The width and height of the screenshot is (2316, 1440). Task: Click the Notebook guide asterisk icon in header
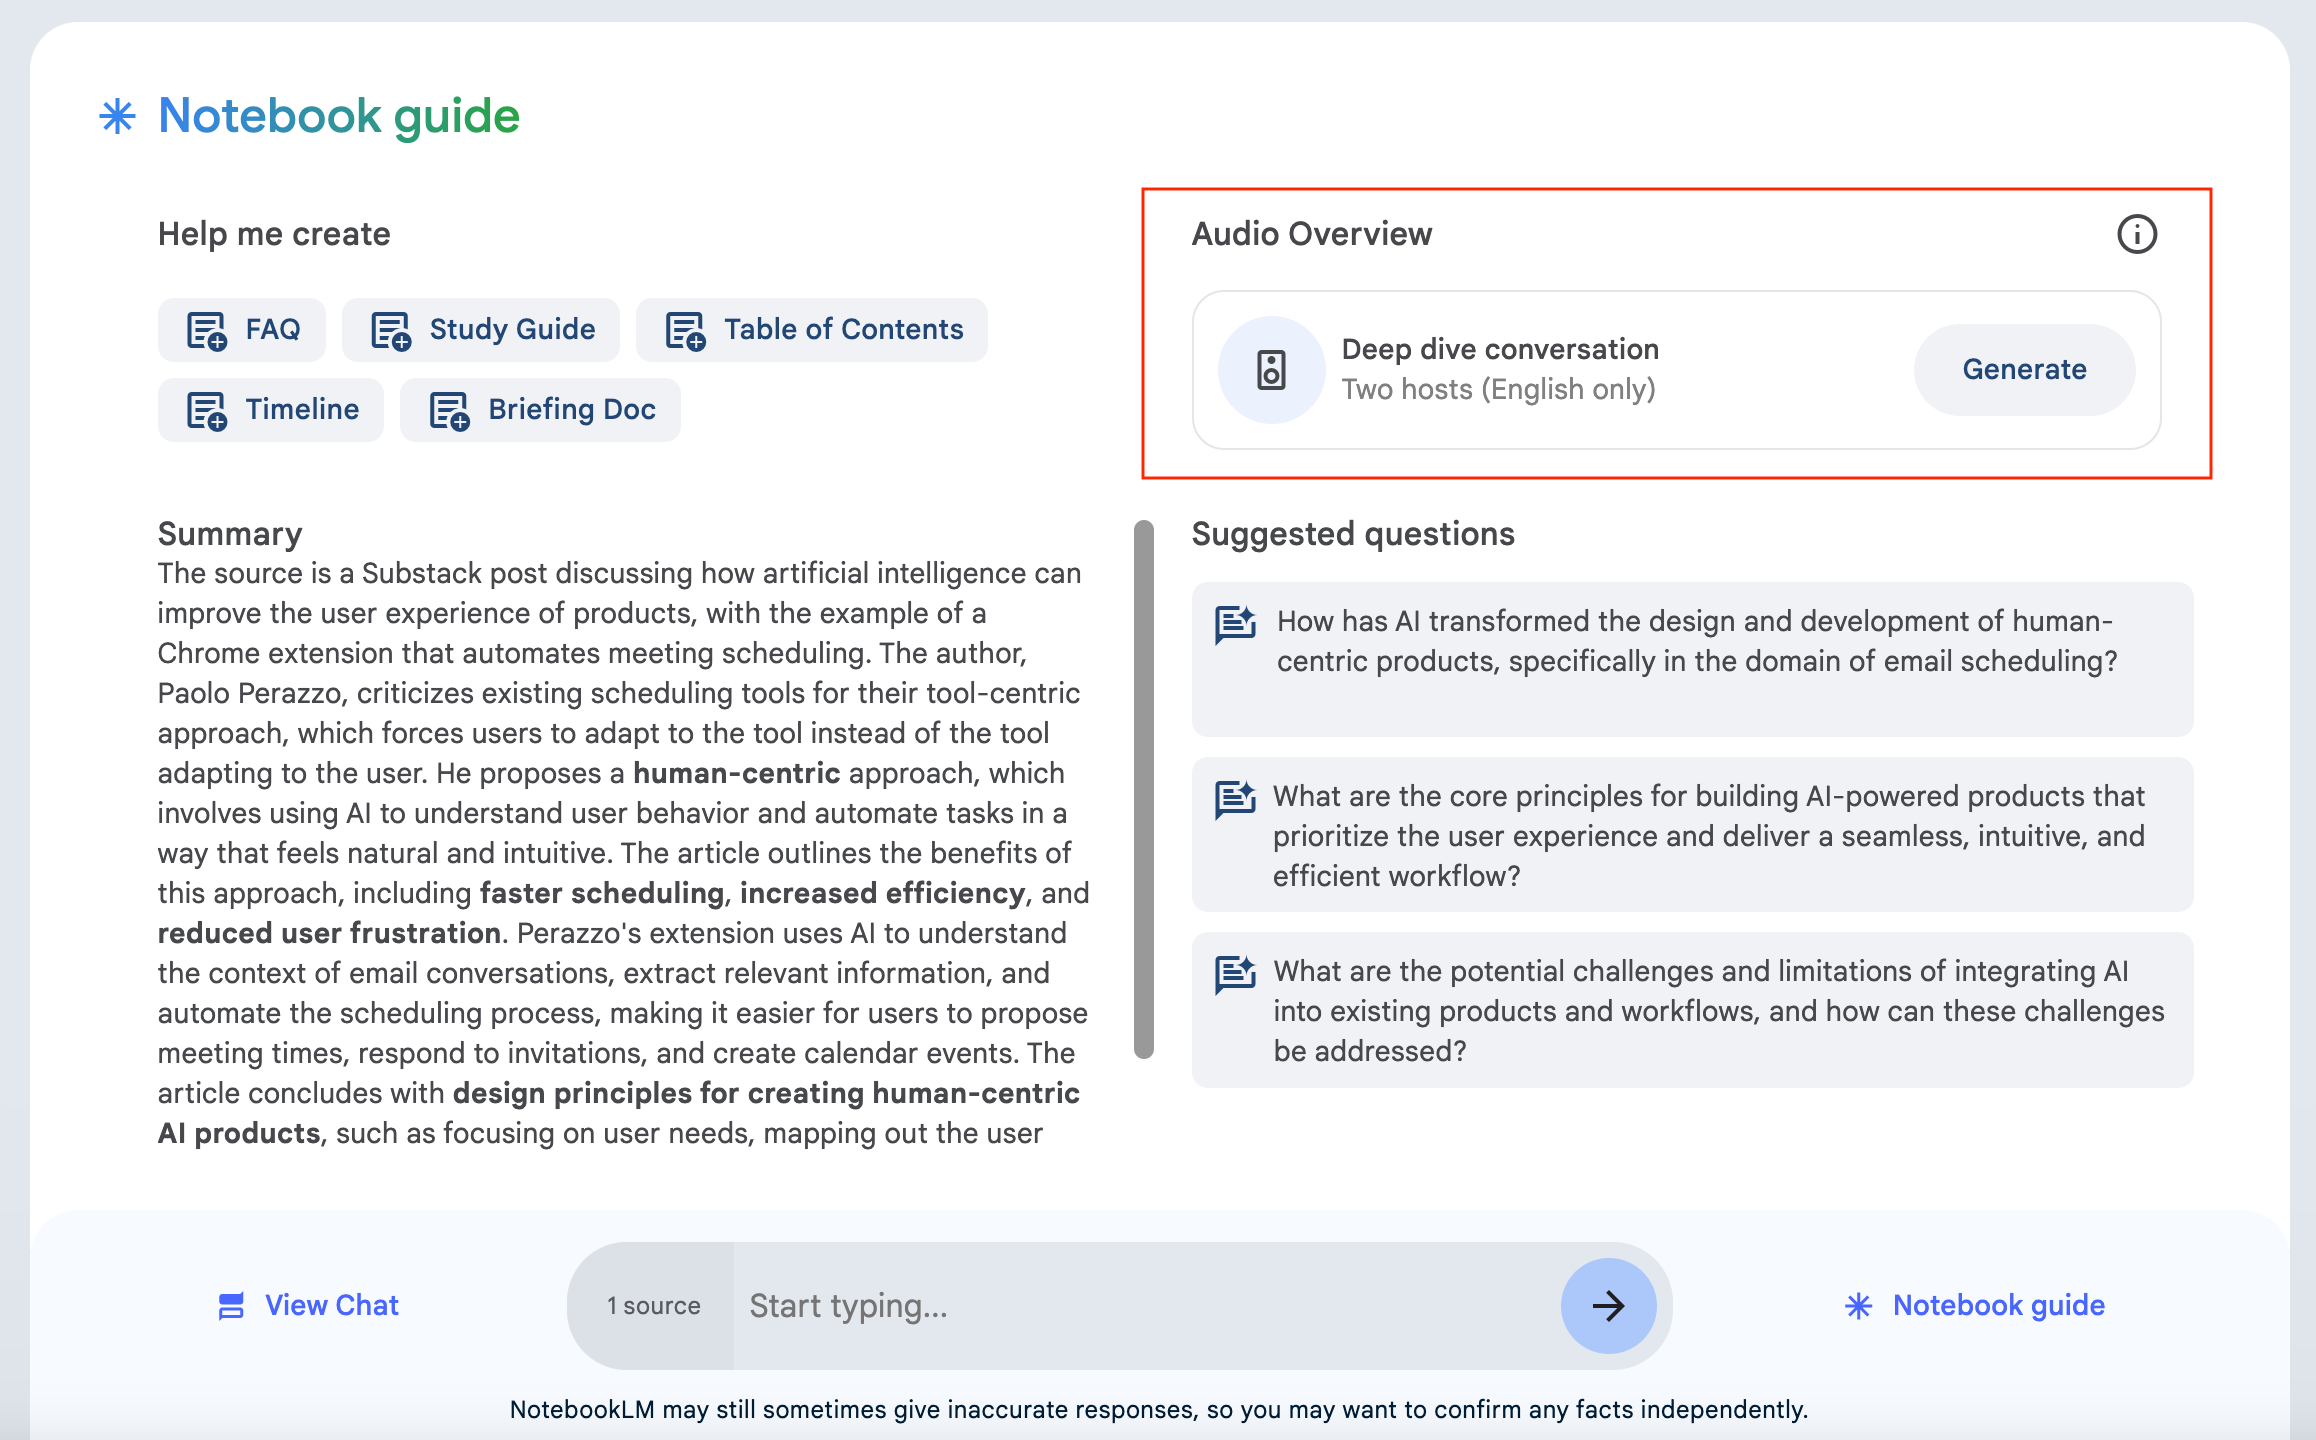tap(118, 116)
